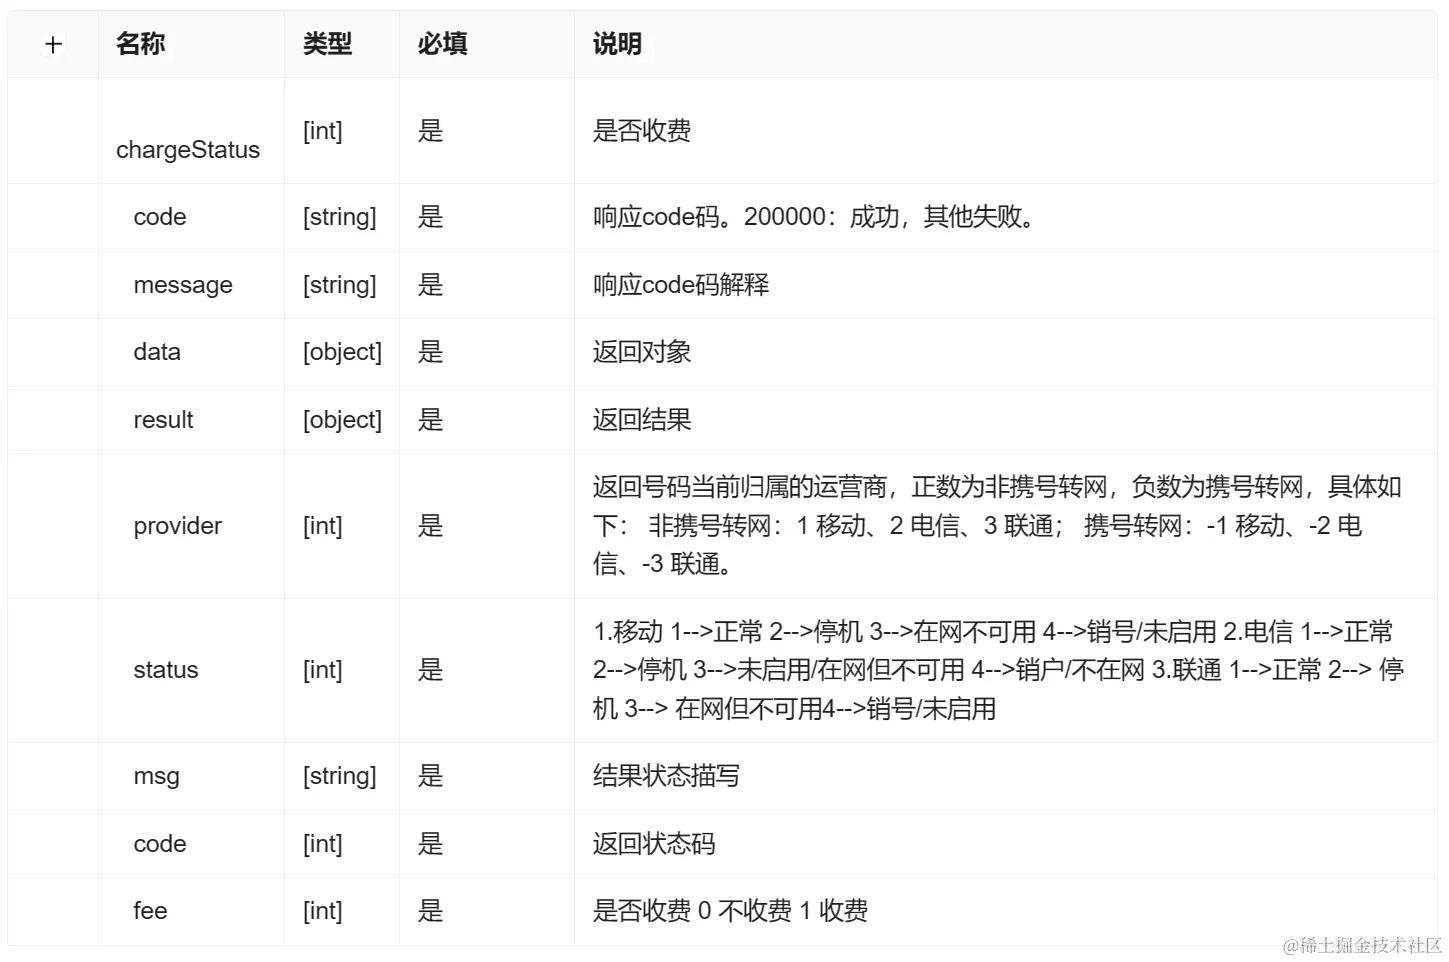
Task: Click the [int] type of status
Action: 323,670
